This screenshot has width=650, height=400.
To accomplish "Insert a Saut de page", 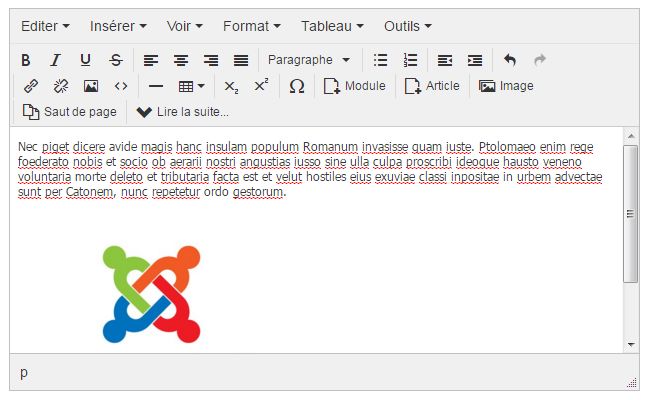I will click(70, 112).
